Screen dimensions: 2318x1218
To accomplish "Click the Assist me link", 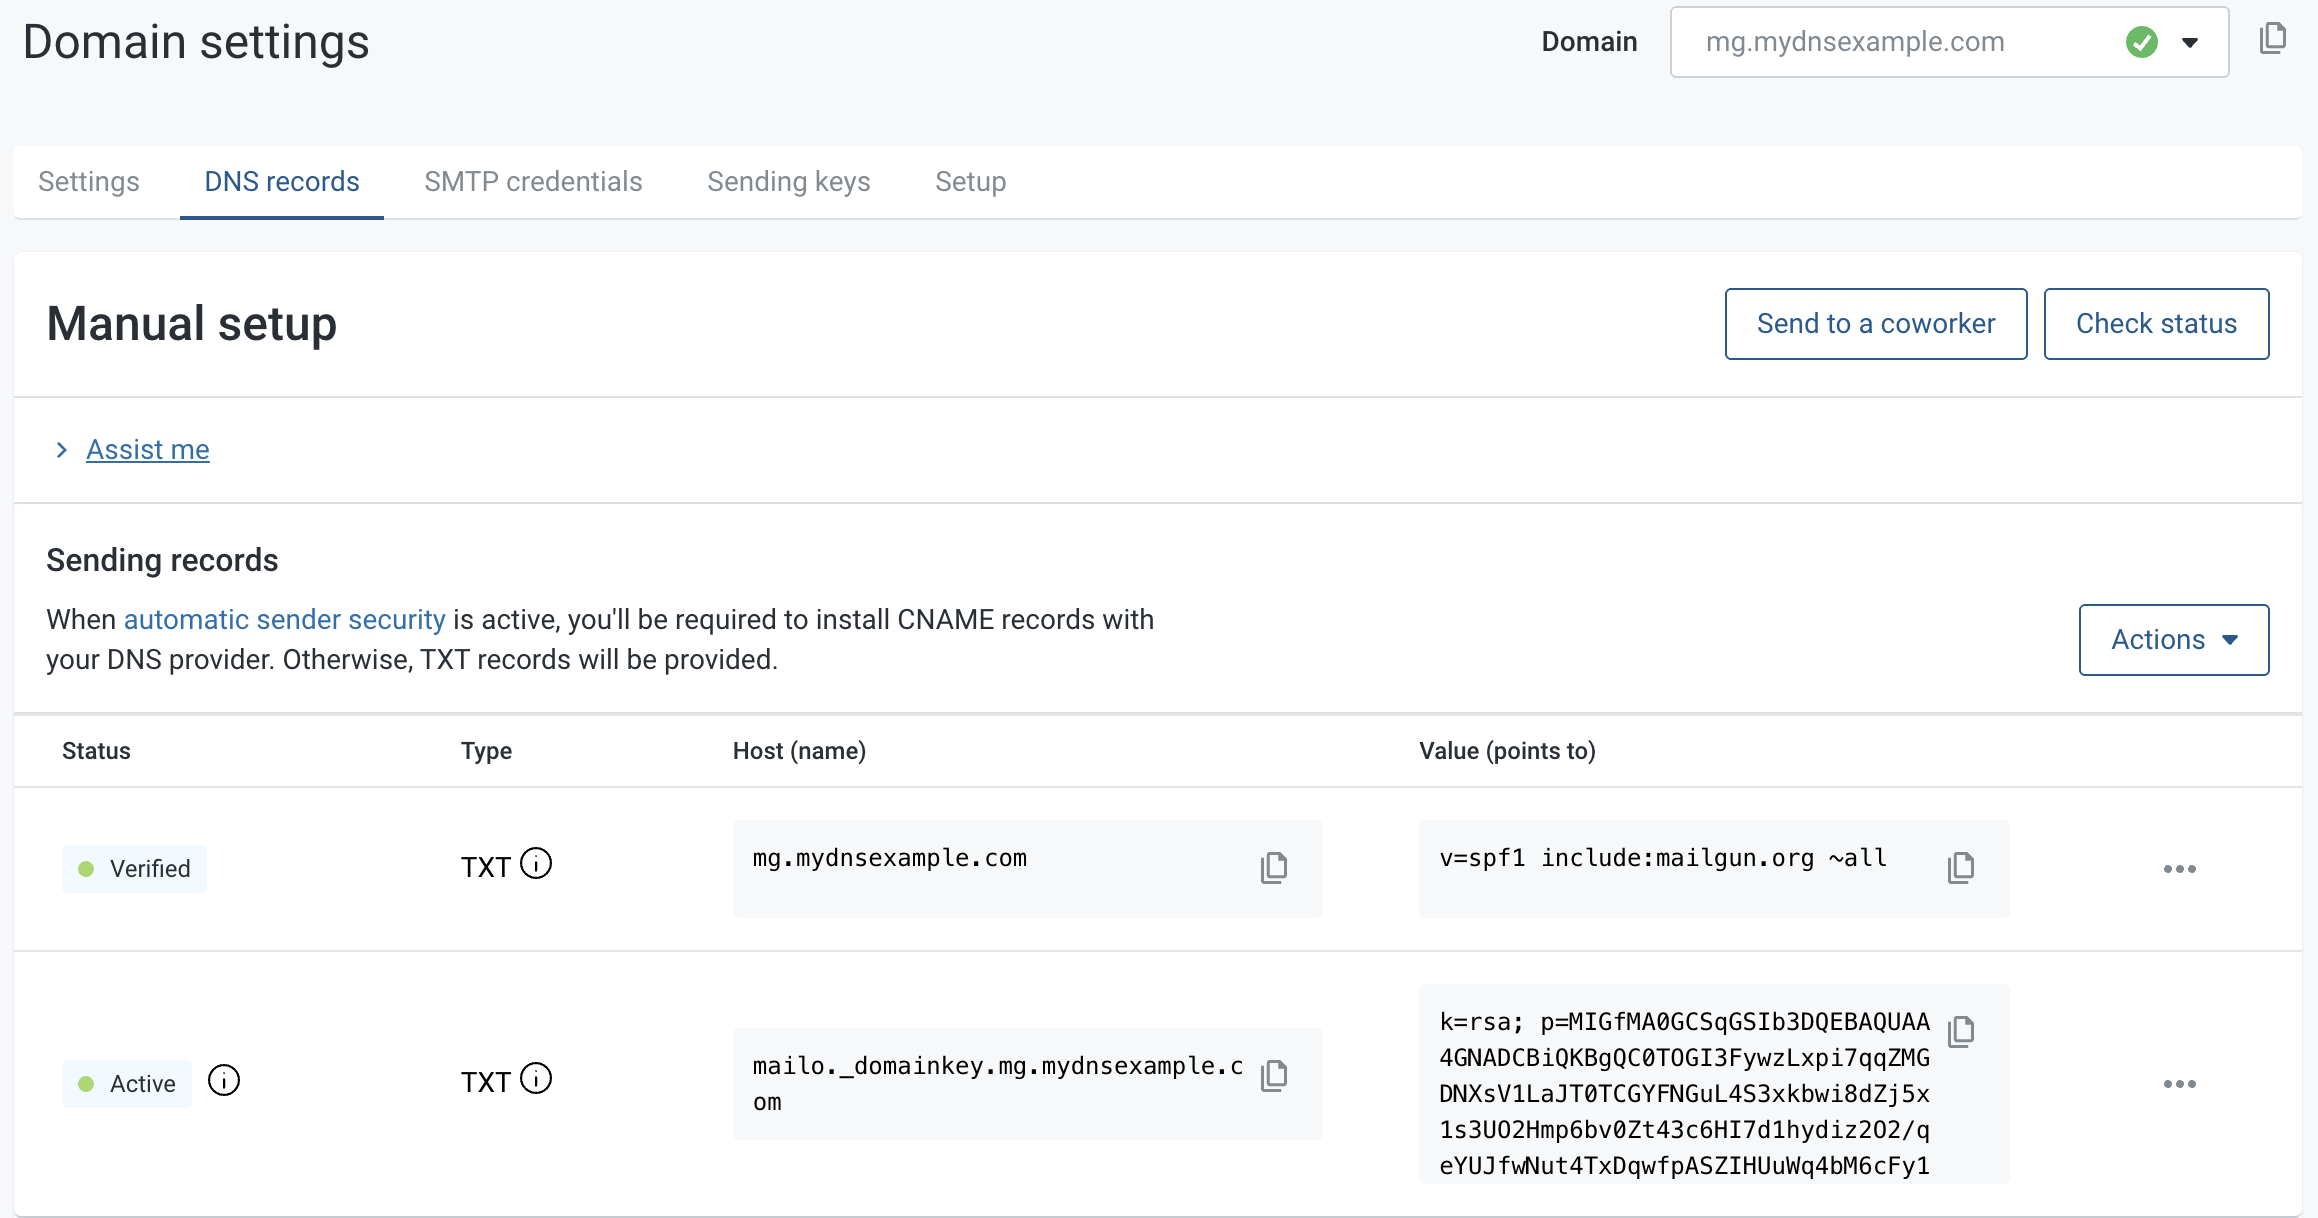I will [148, 450].
